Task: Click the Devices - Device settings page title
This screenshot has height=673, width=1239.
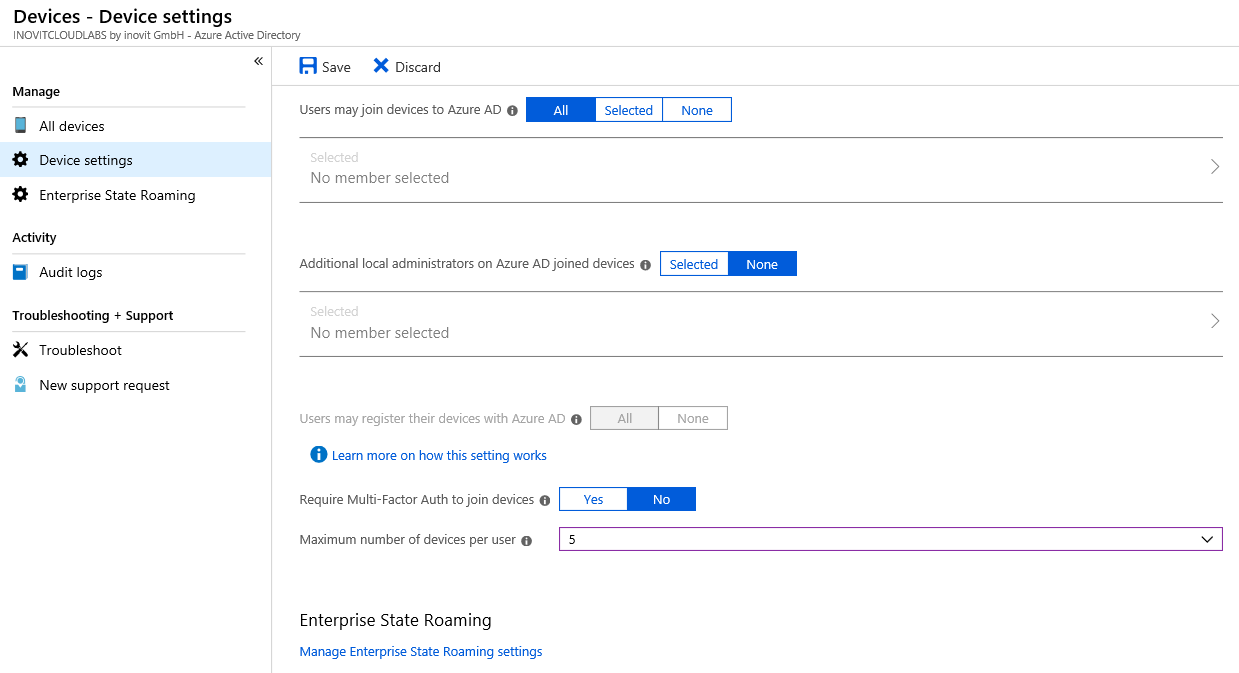Action: coord(123,16)
